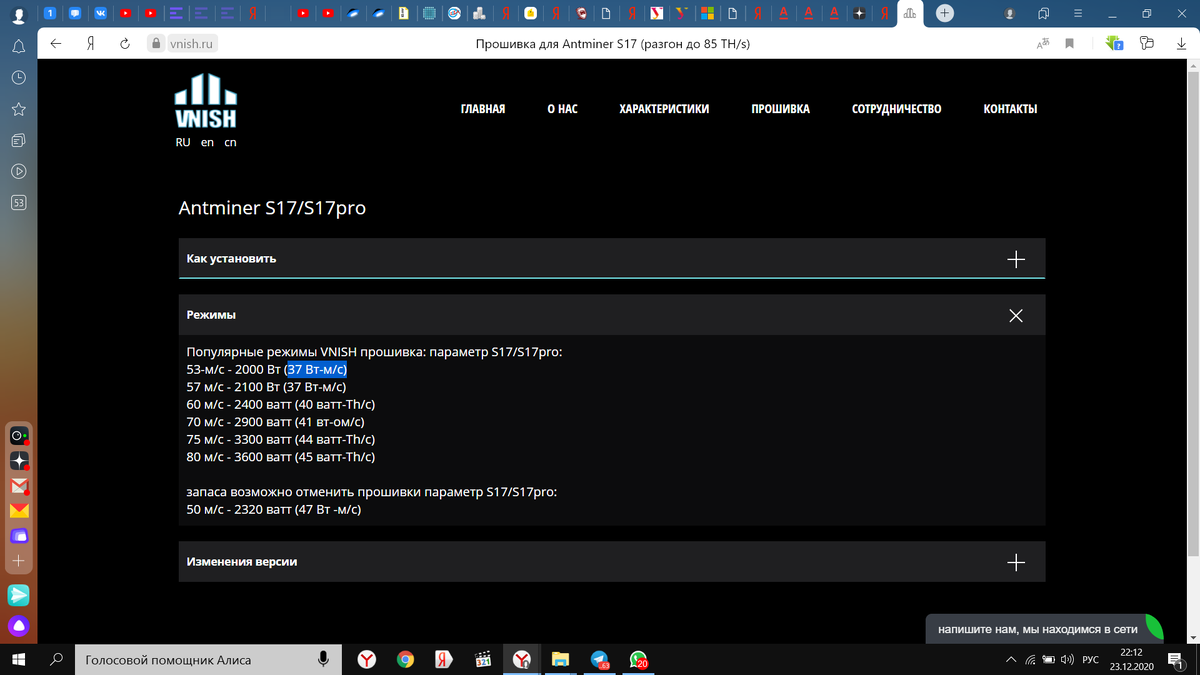This screenshot has height=675, width=1200.
Task: Open Telegram in the taskbar
Action: 599,659
